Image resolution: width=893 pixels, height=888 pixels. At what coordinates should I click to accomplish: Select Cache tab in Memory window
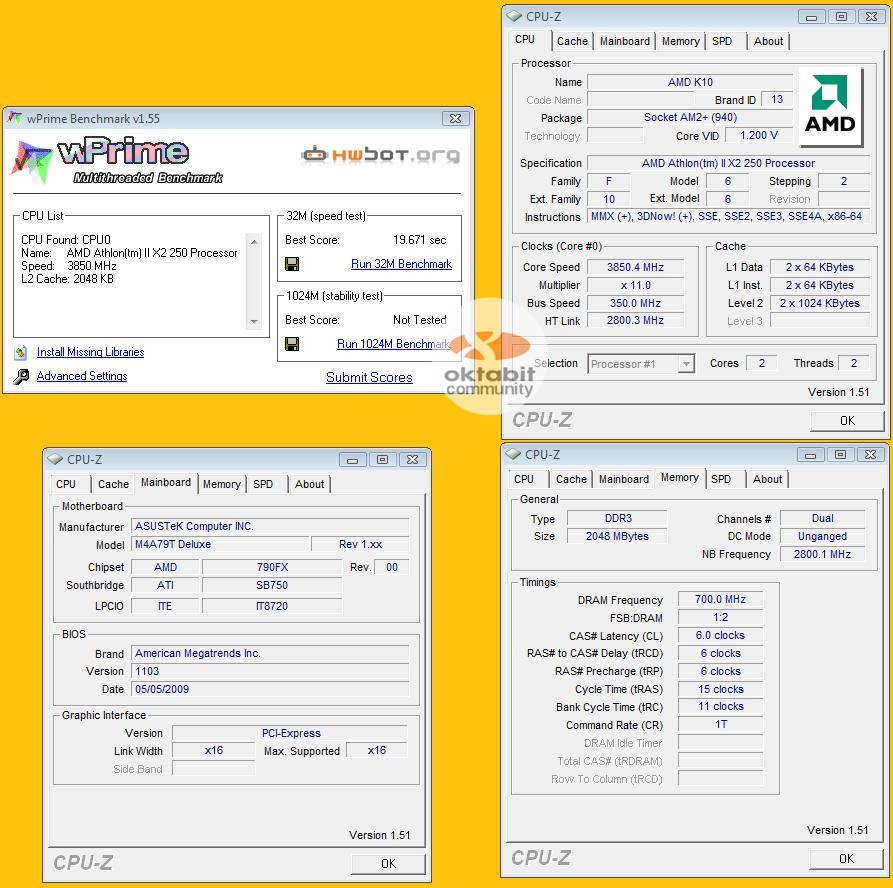tap(571, 479)
